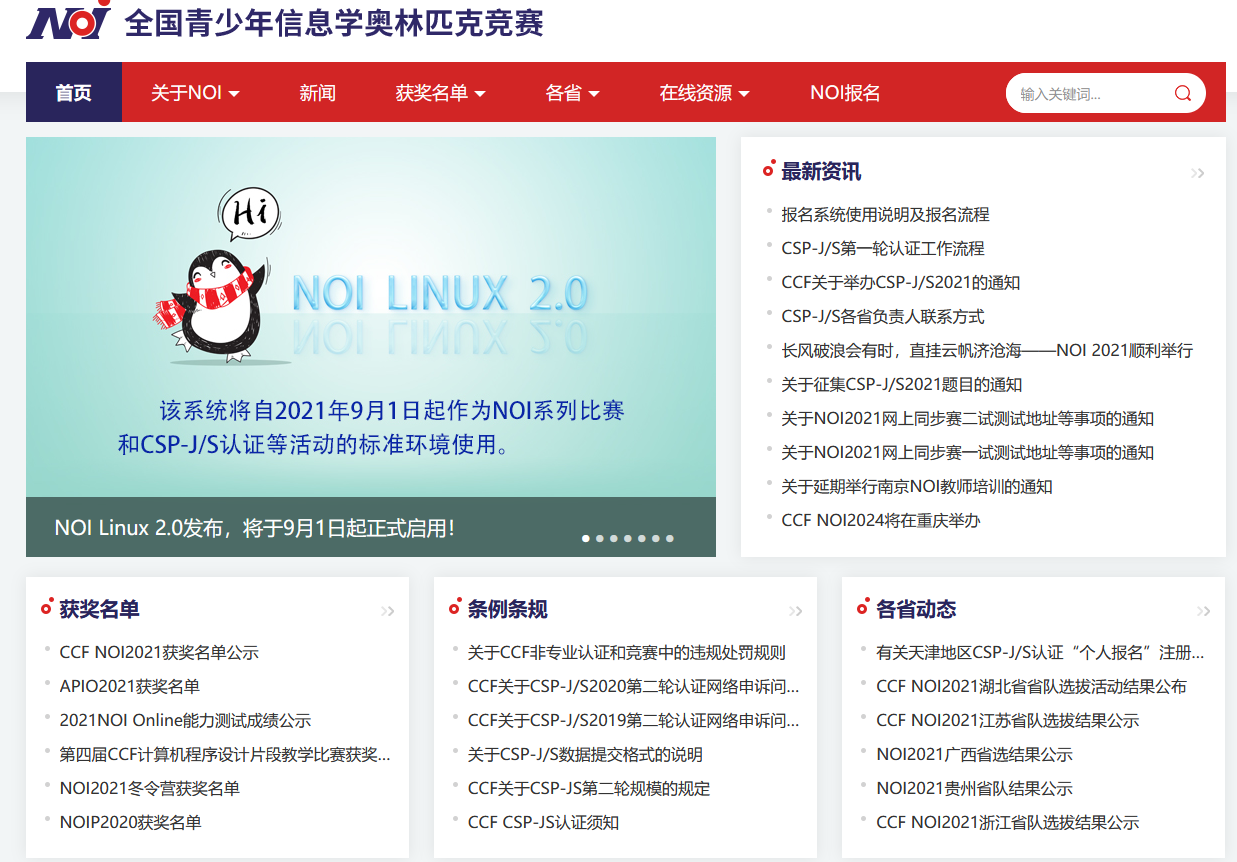The width and height of the screenshot is (1237, 862).
Task: Open 第四届CCF计算机程序设计片段教学比赛 link
Action: 225,755
